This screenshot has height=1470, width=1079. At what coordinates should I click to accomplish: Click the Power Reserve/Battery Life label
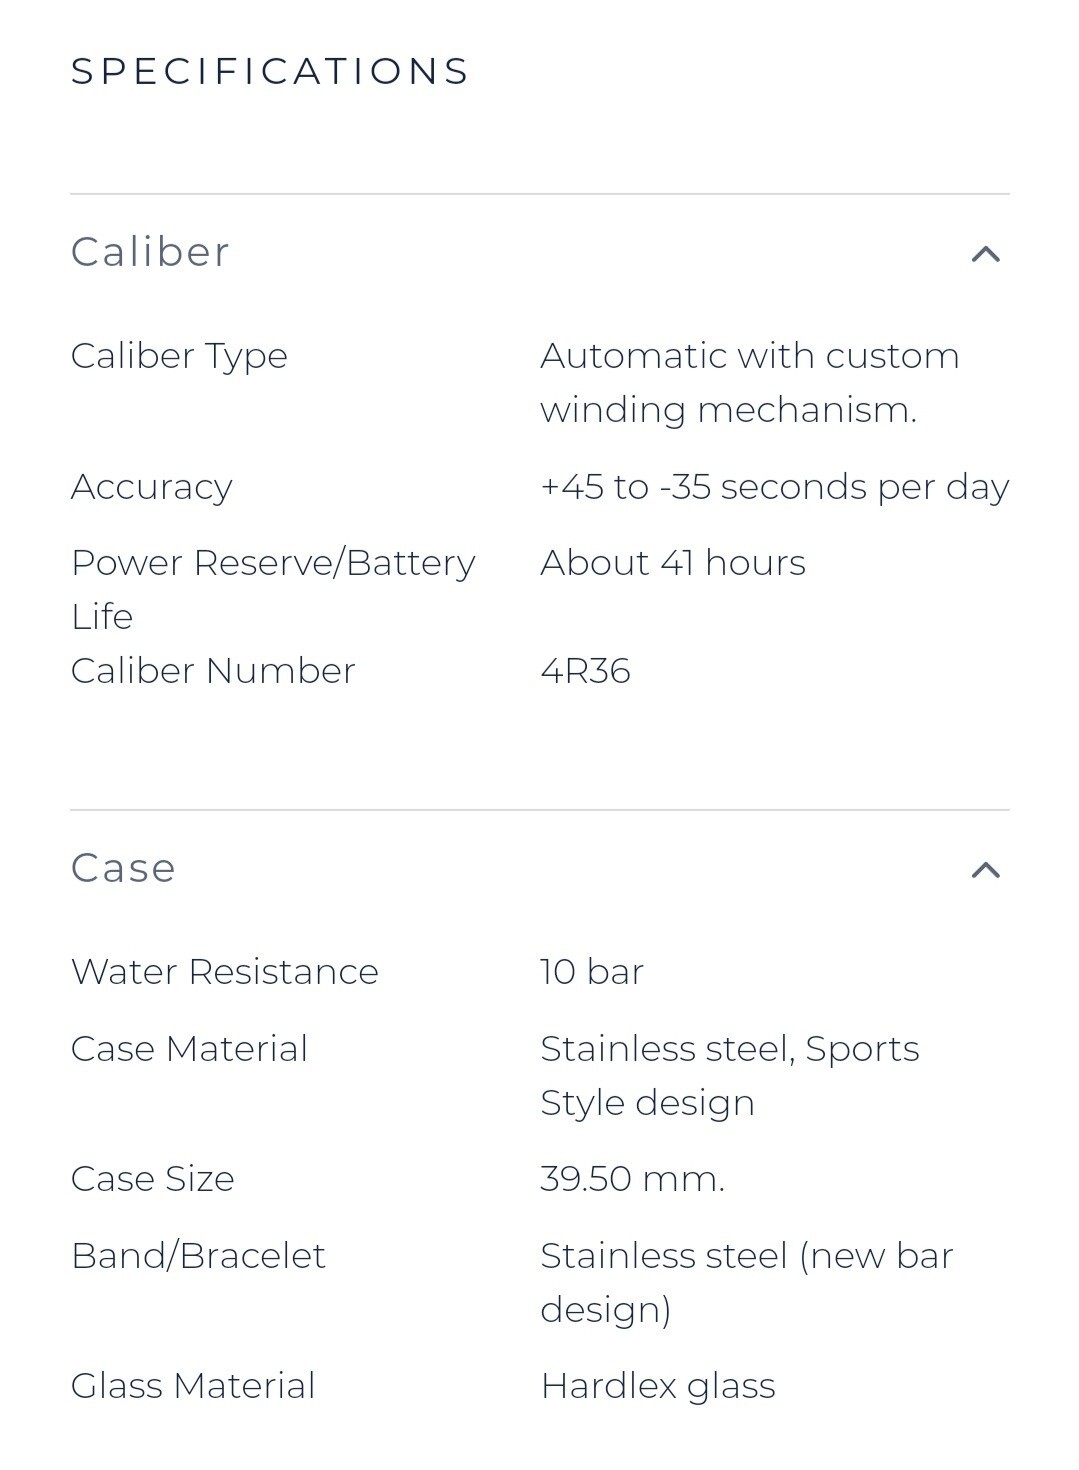(x=273, y=589)
